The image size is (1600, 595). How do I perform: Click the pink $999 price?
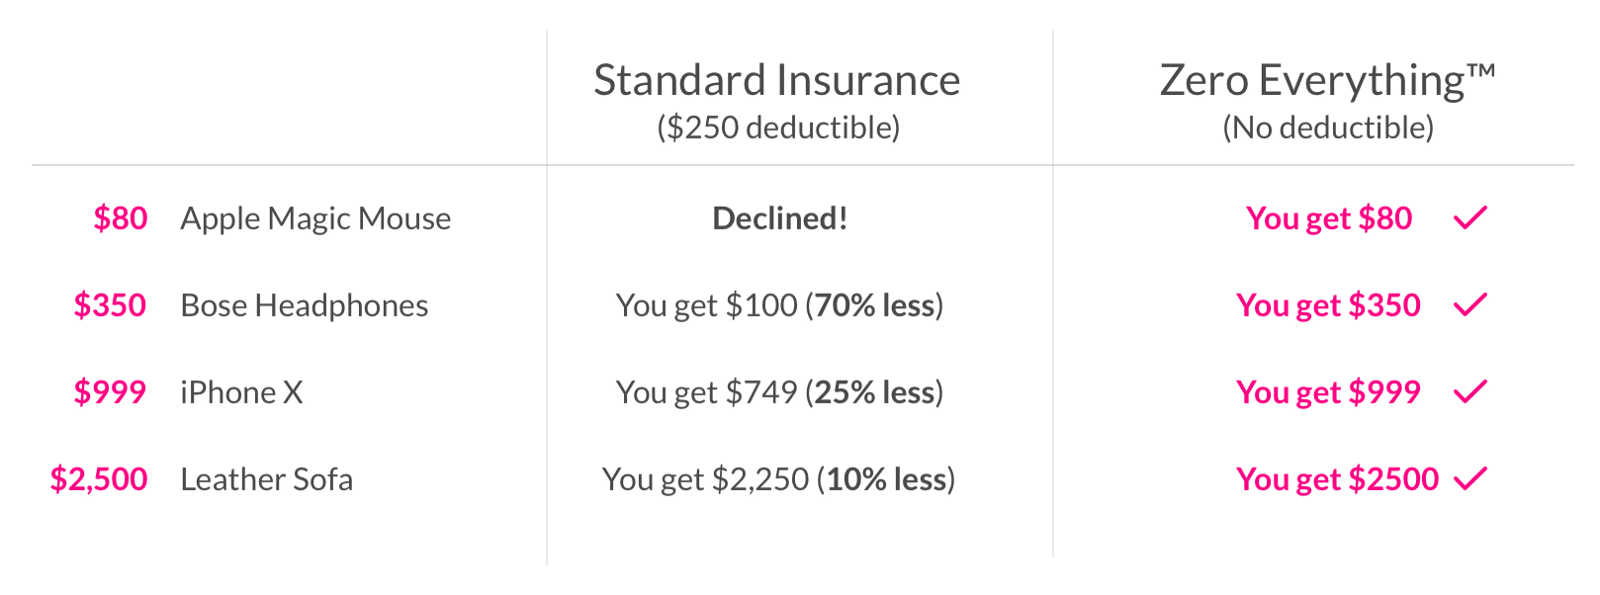tap(110, 392)
